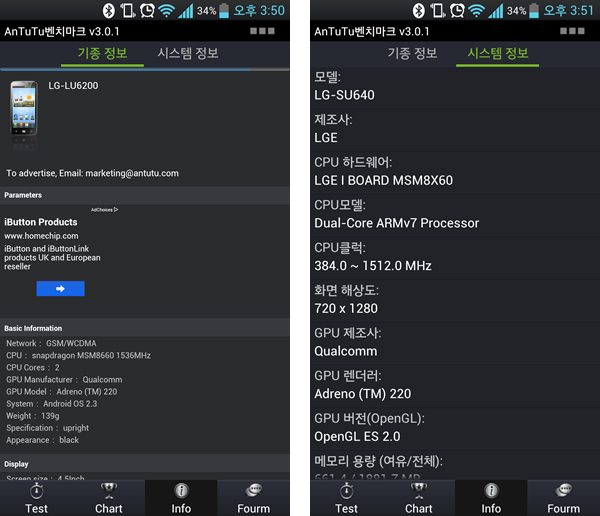Open Fourm in the left screenshot's bottom bar
The image size is (600, 516).
pyautogui.click(x=253, y=498)
